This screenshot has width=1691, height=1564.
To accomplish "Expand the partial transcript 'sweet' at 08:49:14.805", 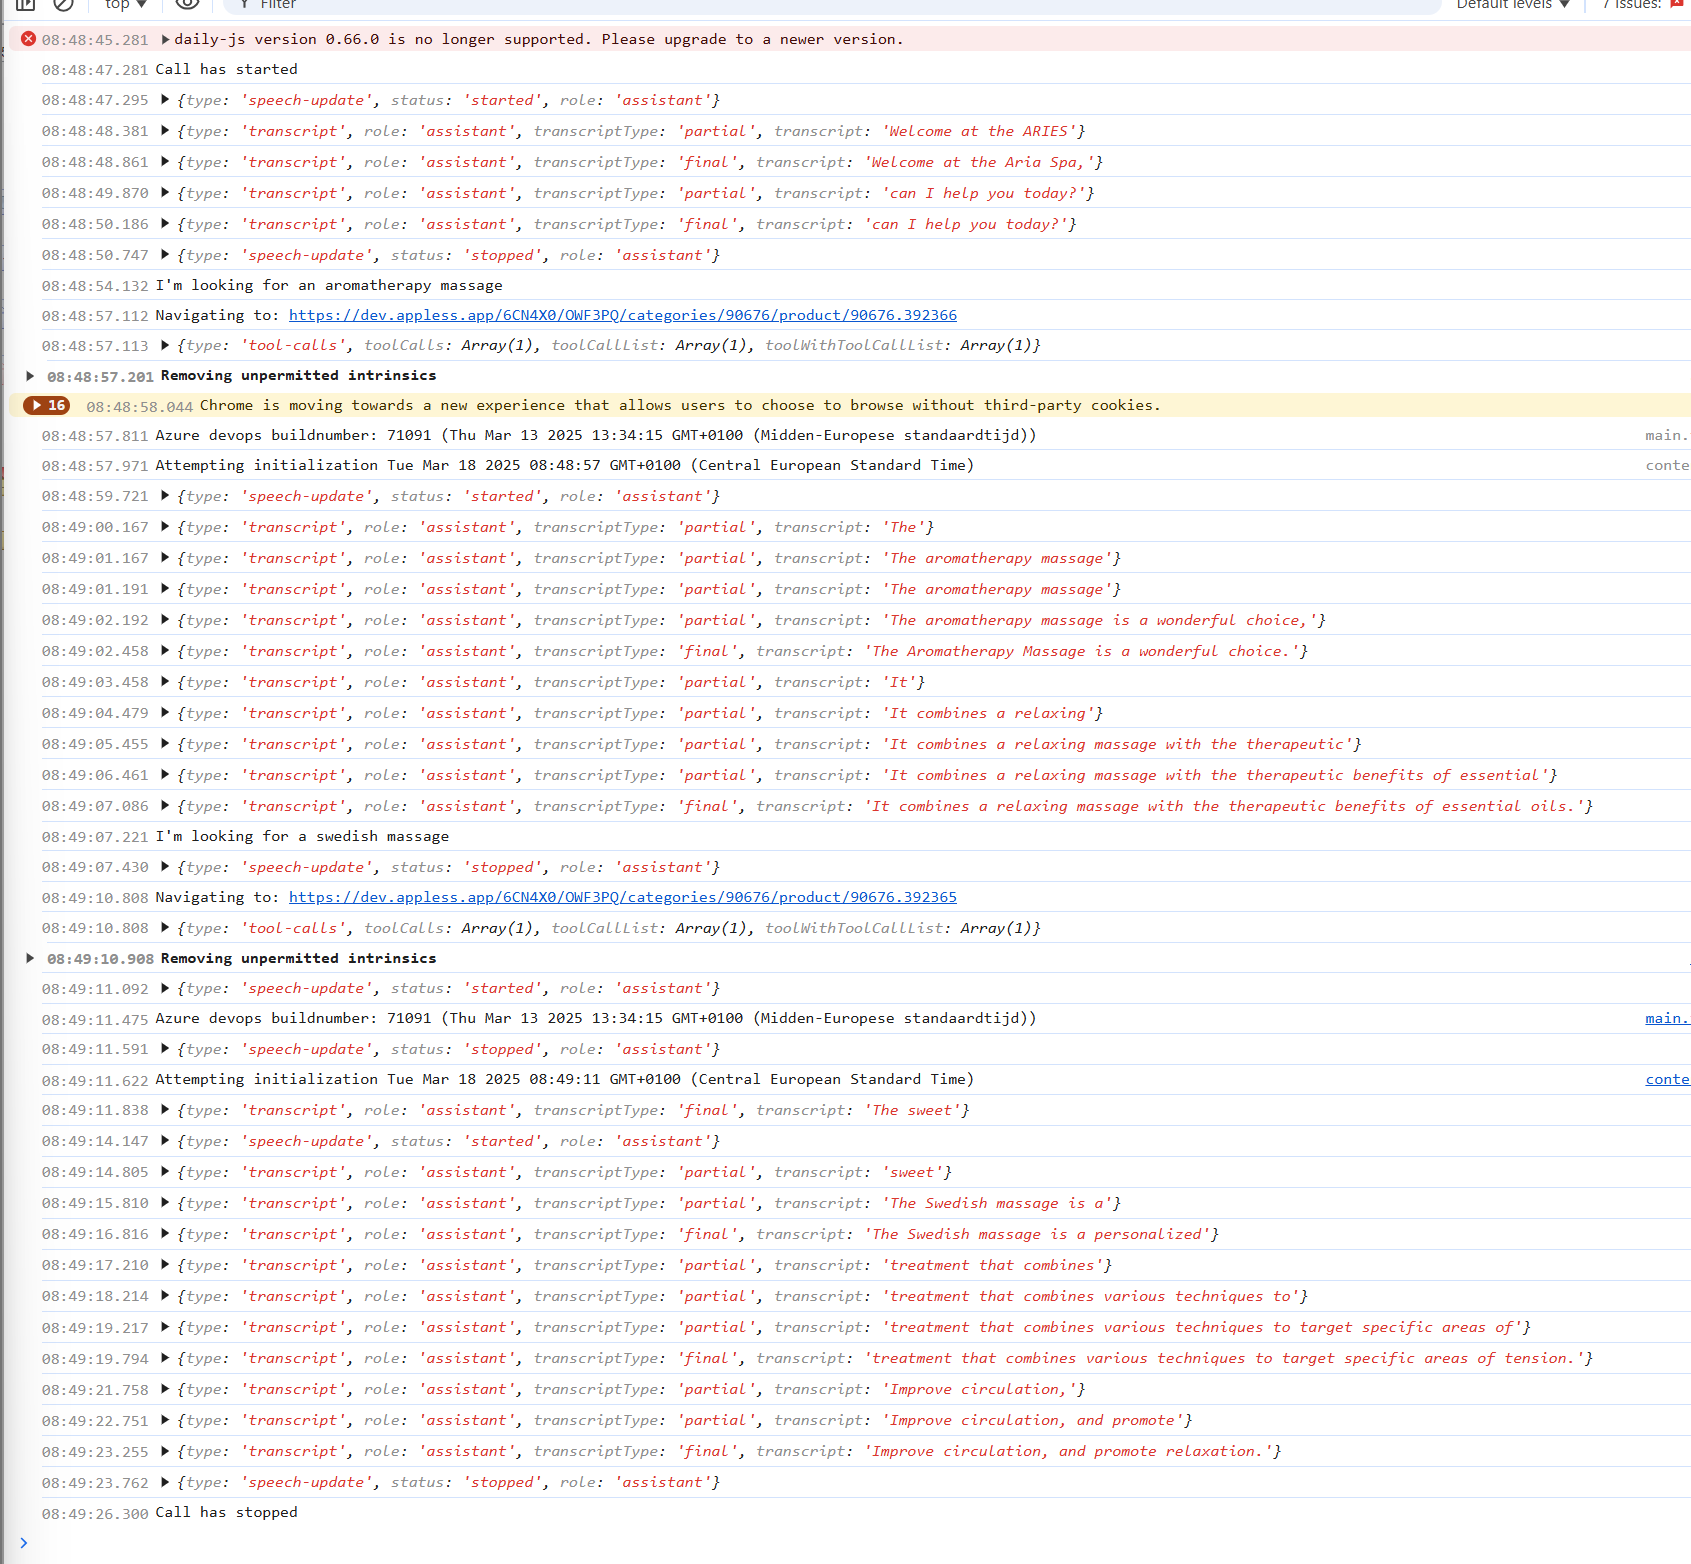I will (165, 1172).
